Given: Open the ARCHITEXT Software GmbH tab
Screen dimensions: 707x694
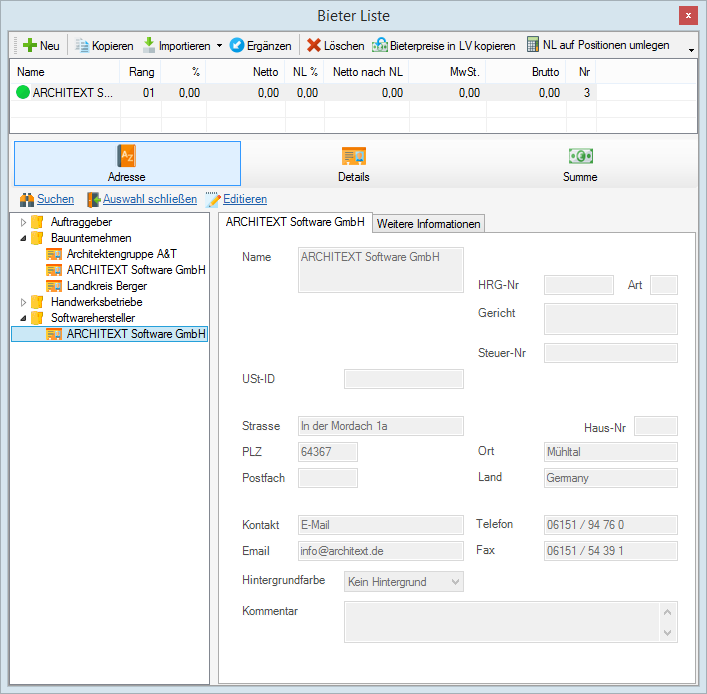Looking at the screenshot, I should pyautogui.click(x=295, y=222).
